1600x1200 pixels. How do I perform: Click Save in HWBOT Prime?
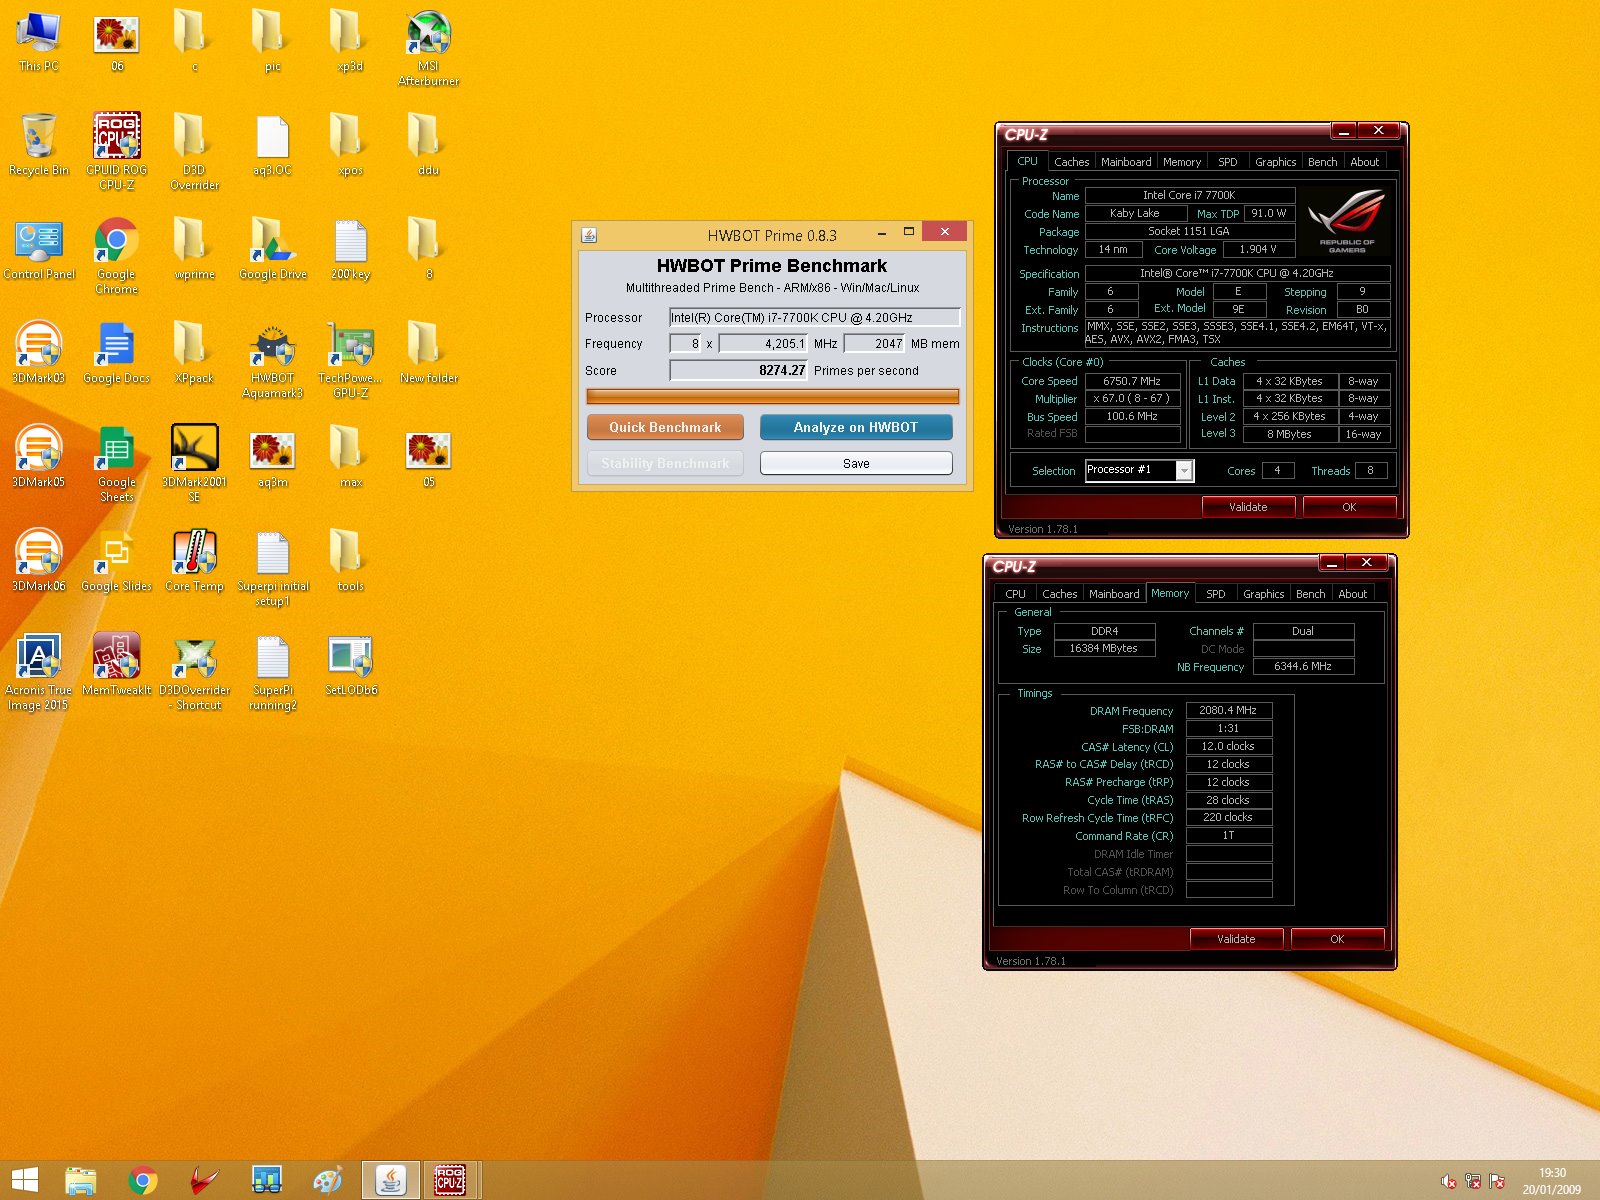pos(856,463)
